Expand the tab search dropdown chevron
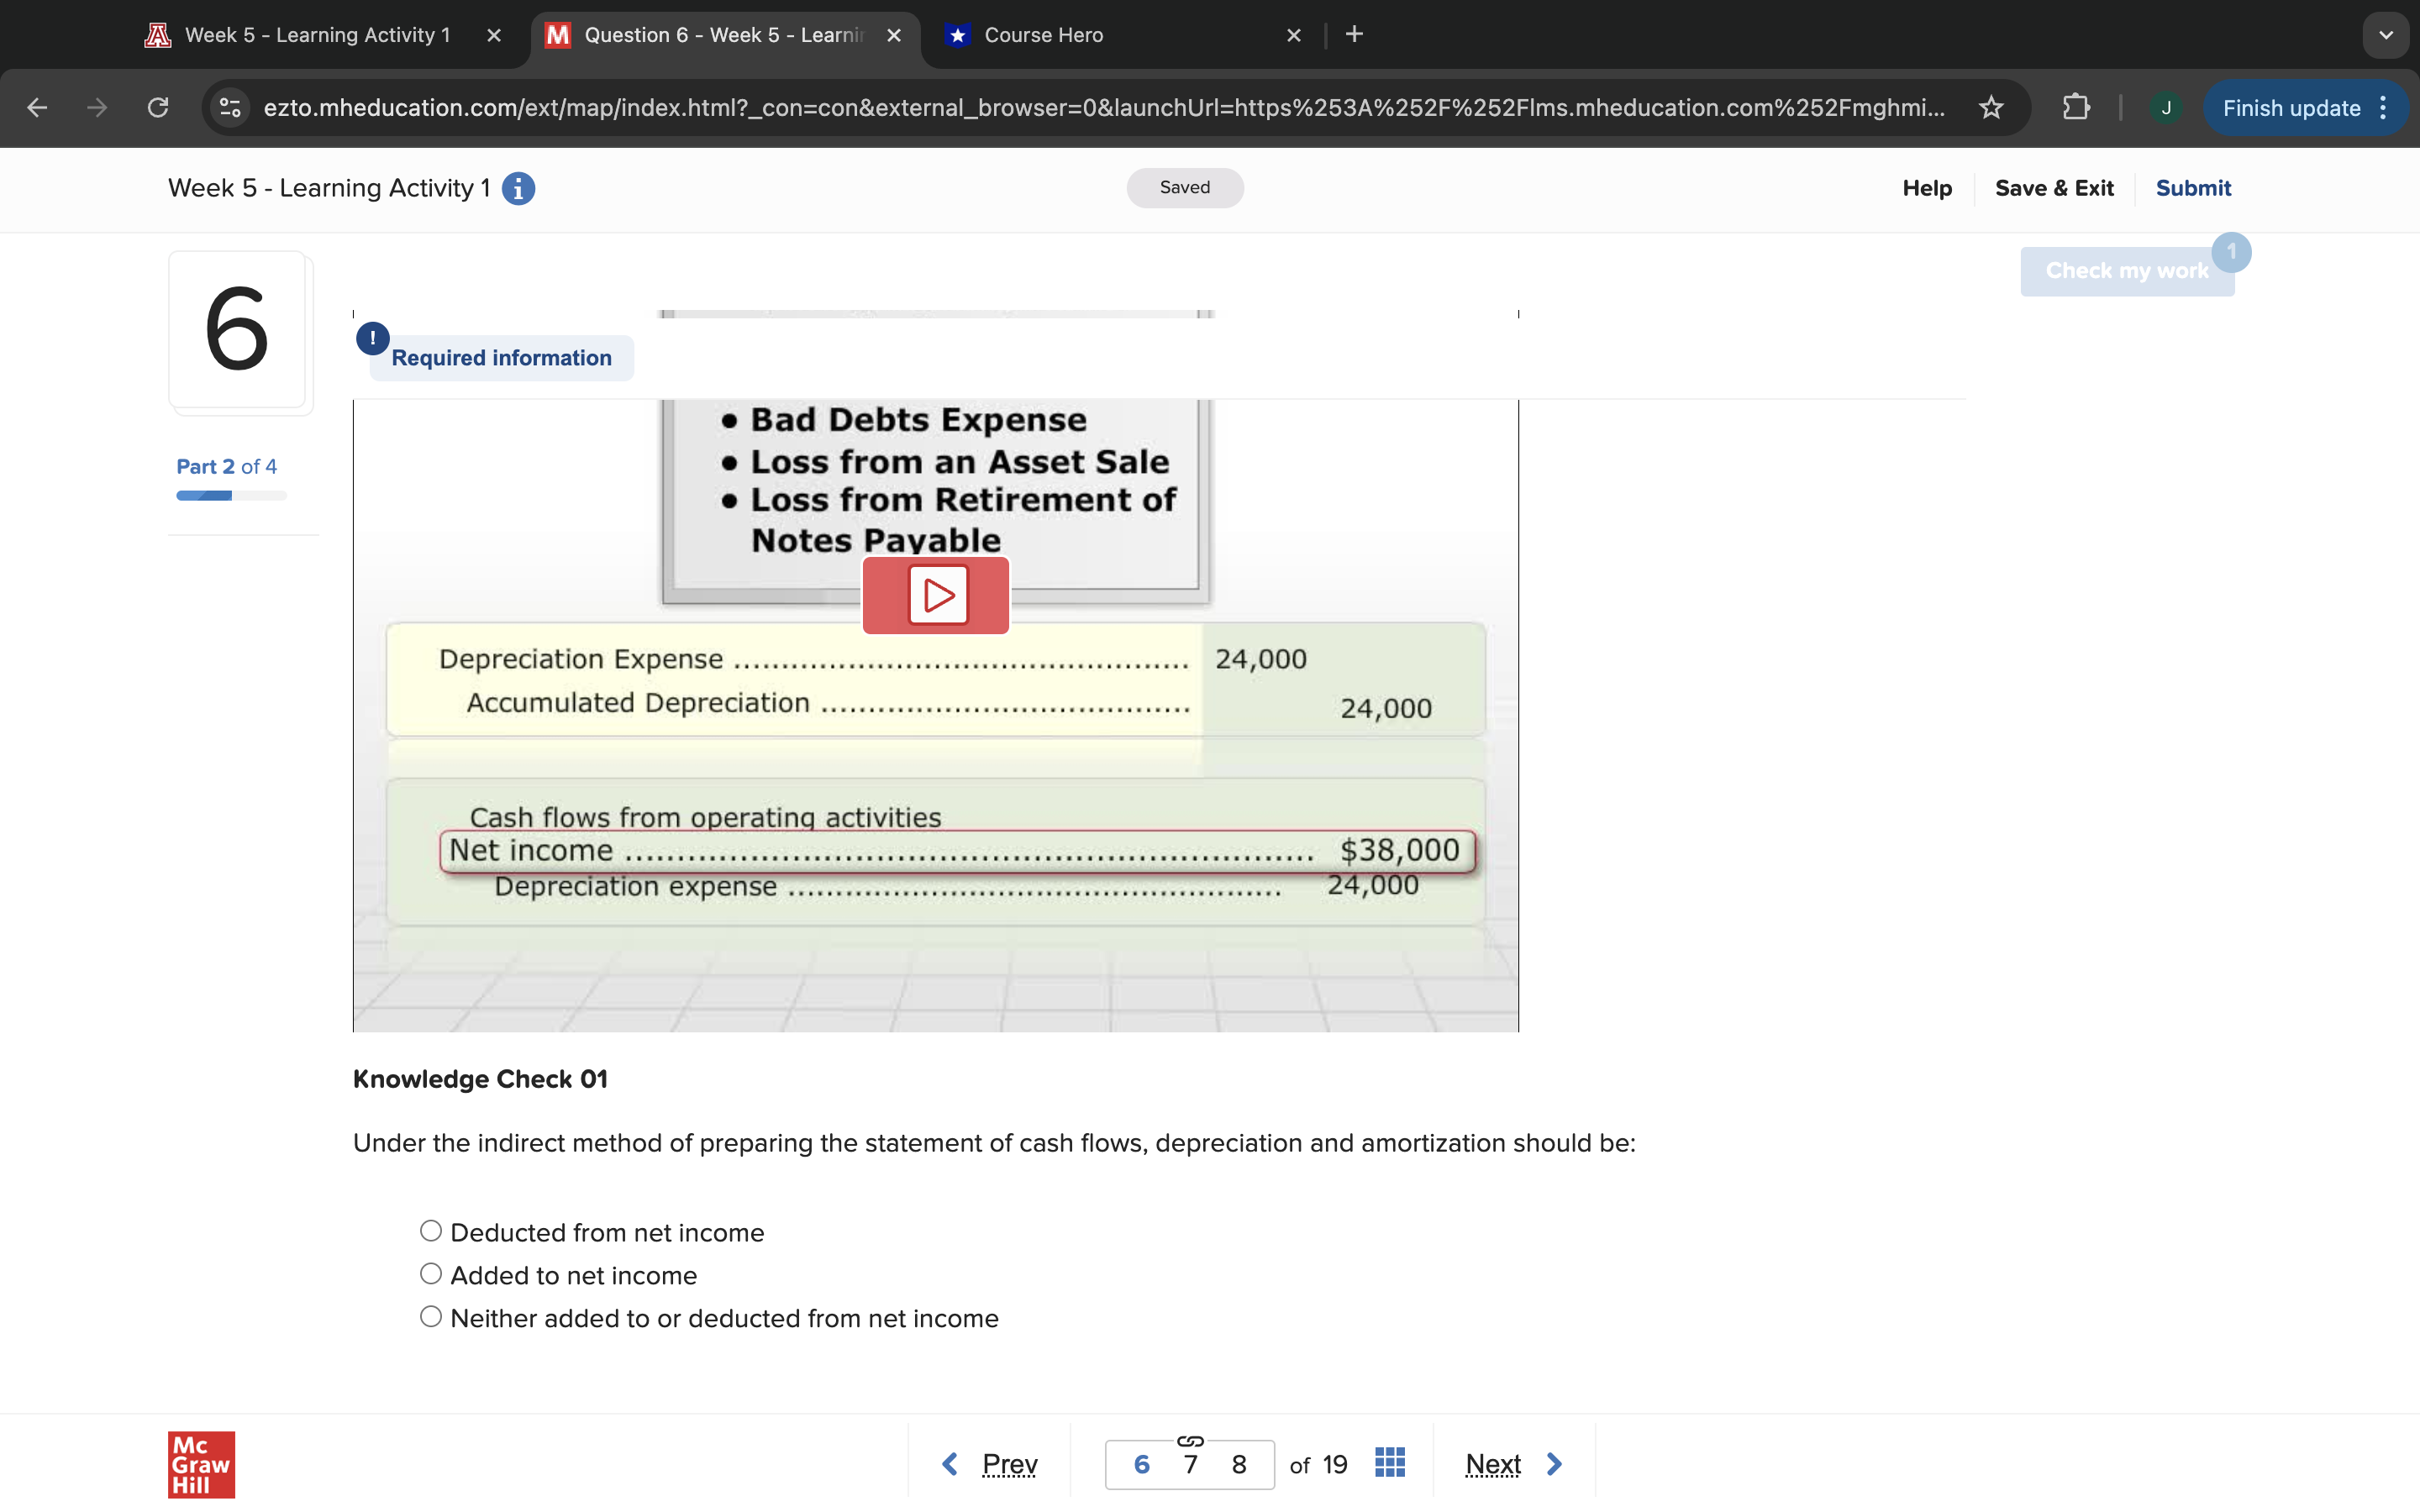Image resolution: width=2420 pixels, height=1512 pixels. pos(2385,35)
